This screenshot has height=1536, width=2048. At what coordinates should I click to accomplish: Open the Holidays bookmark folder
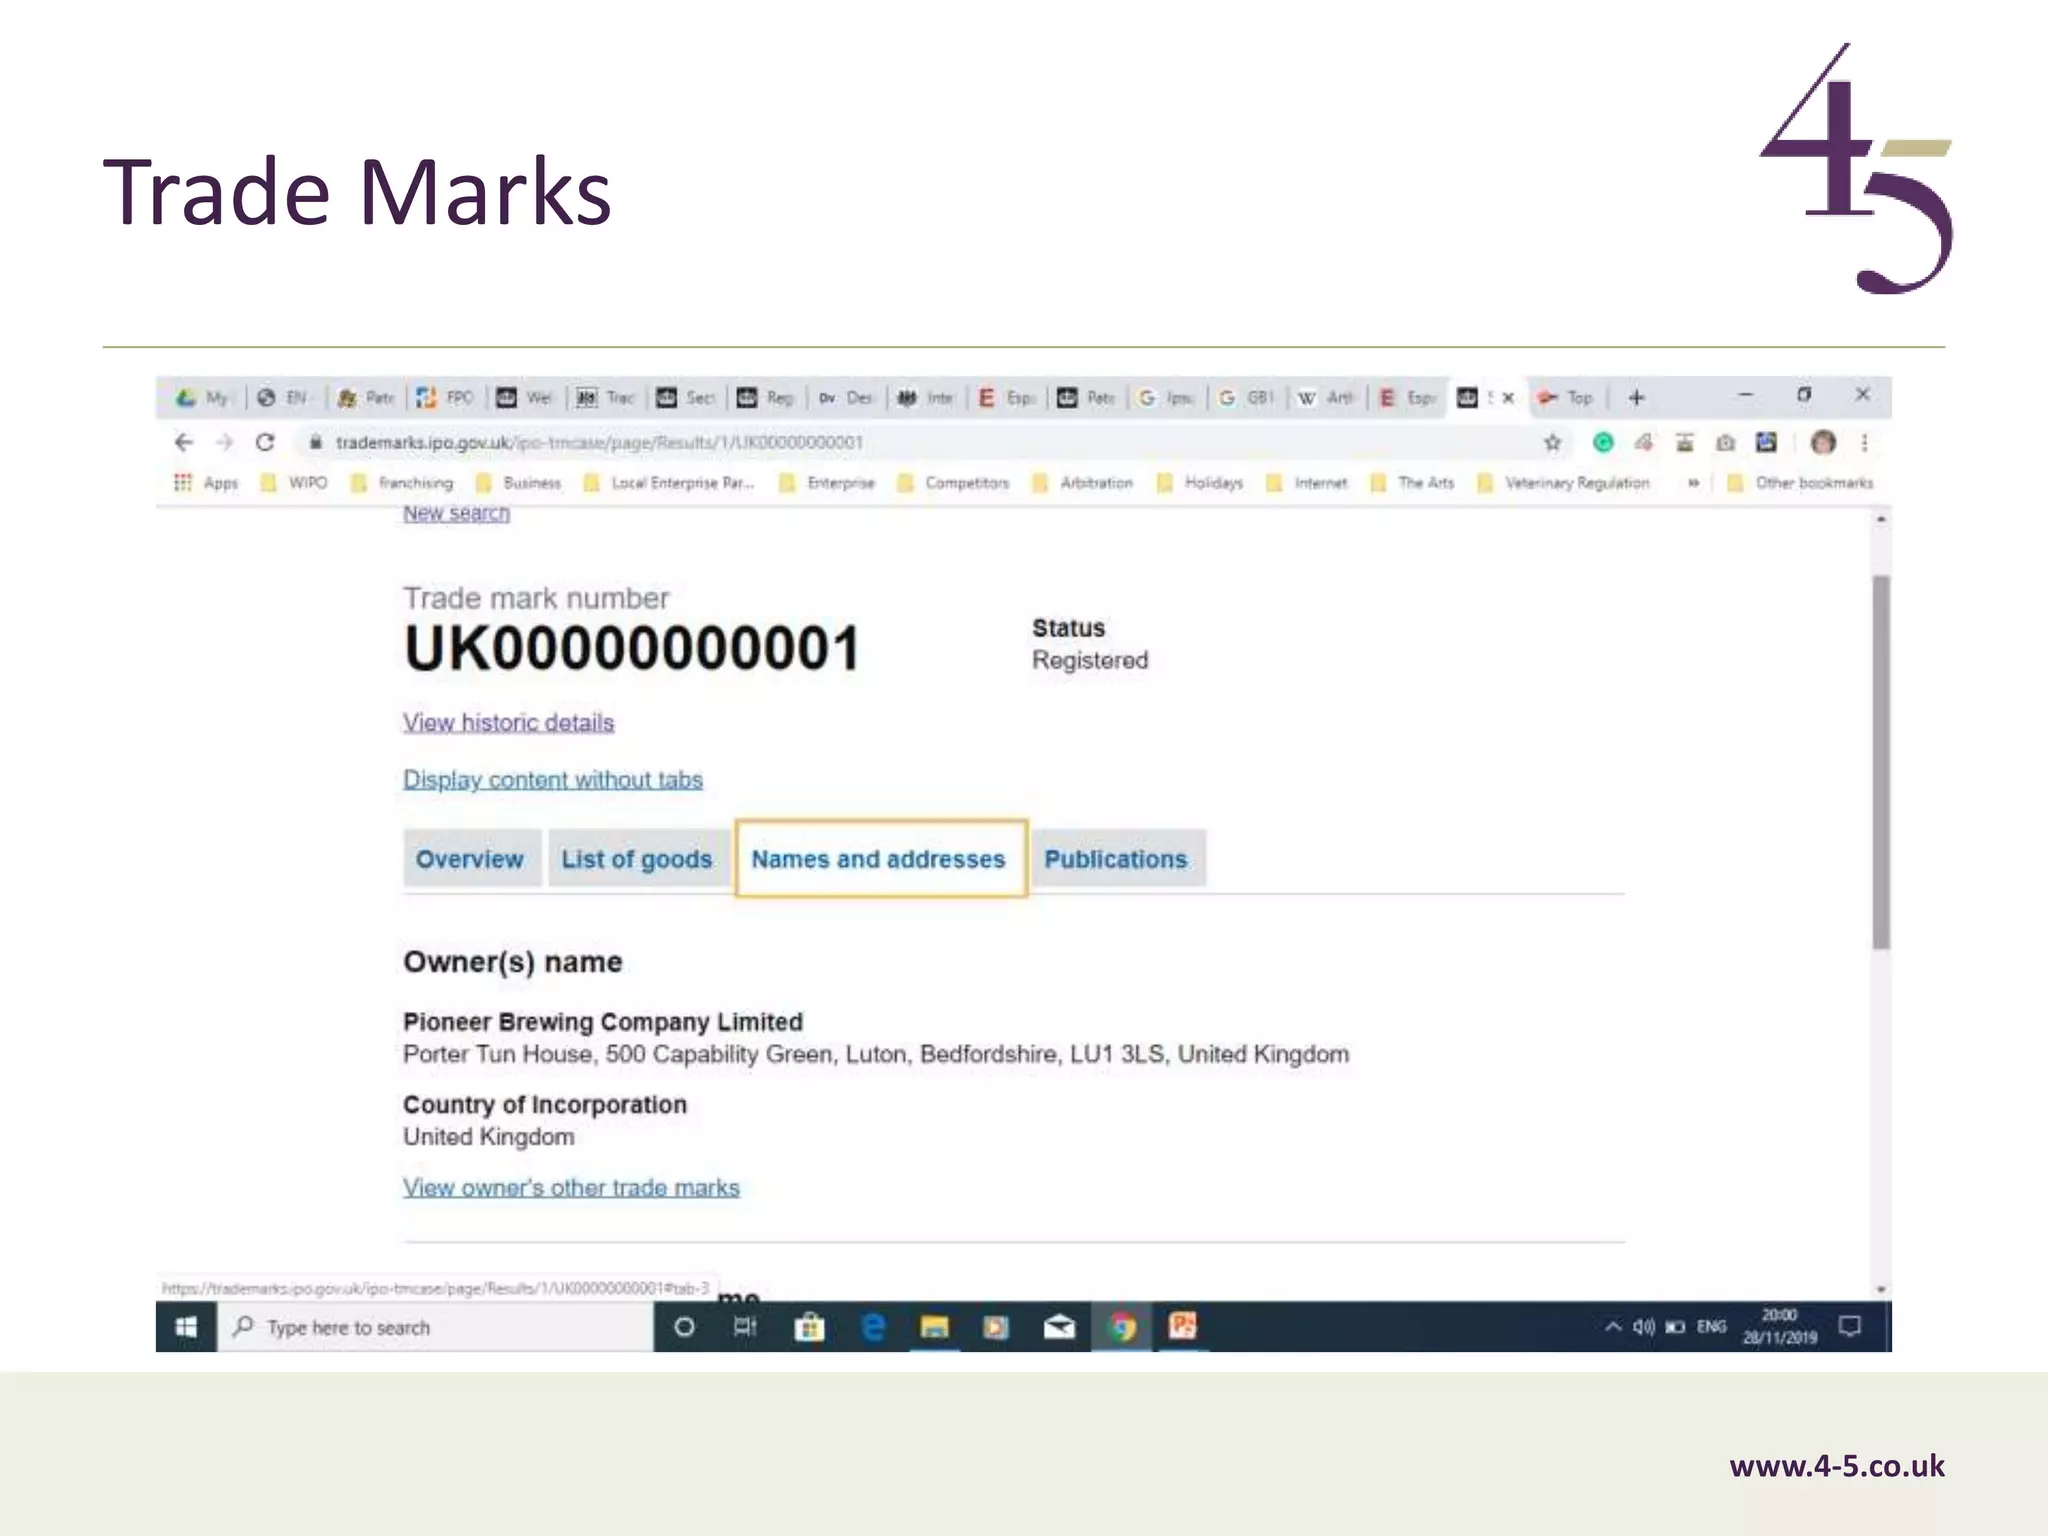click(1199, 483)
